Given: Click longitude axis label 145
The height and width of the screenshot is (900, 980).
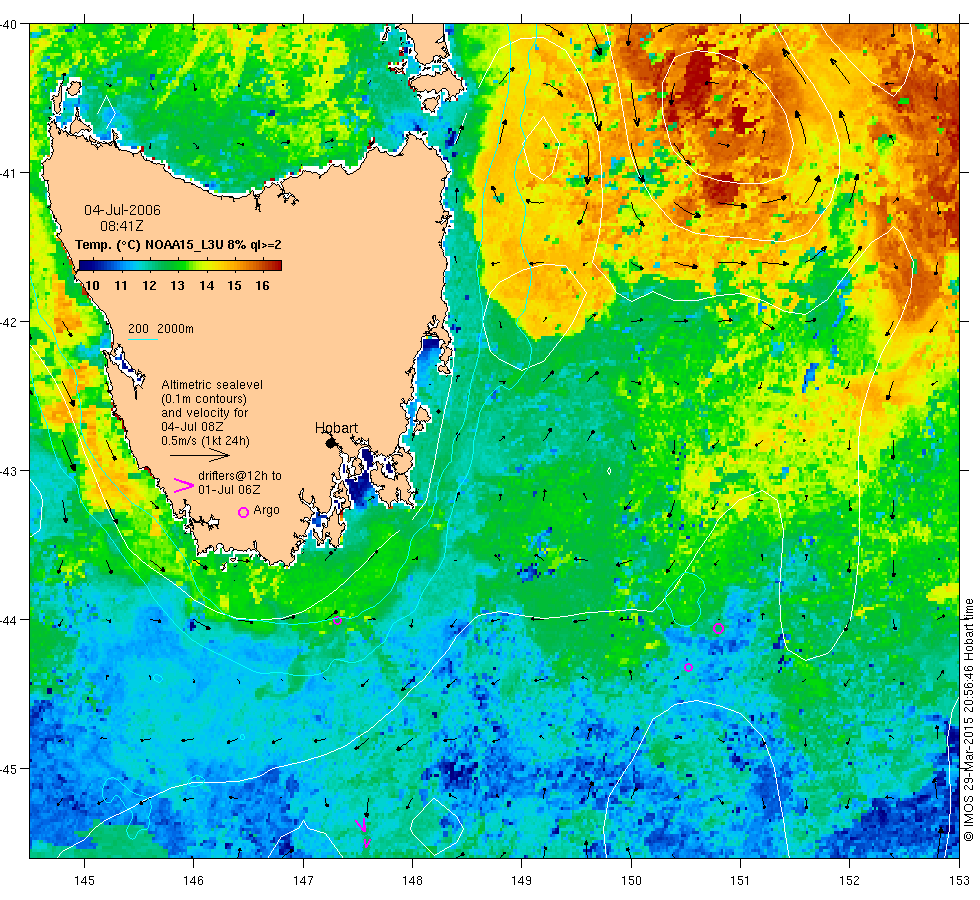Looking at the screenshot, I should click(x=84, y=881).
